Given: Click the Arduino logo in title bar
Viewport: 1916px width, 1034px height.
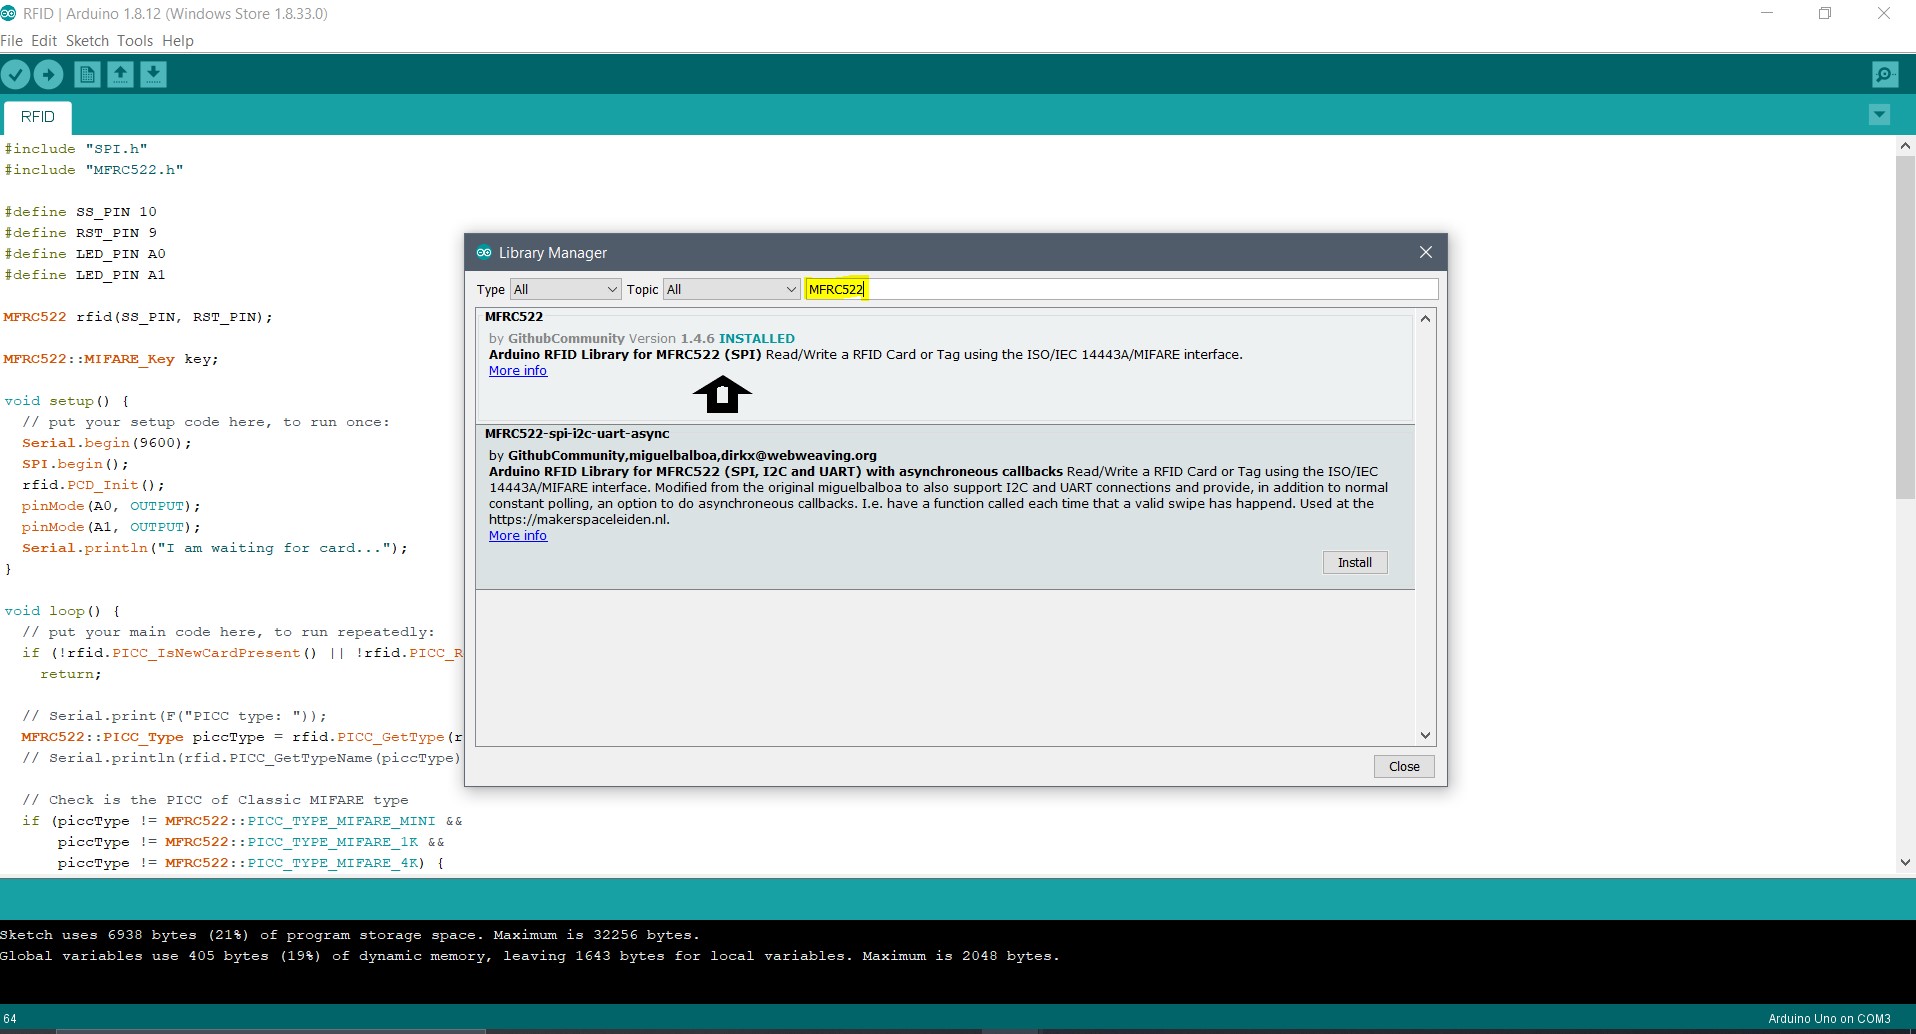Looking at the screenshot, I should click(9, 14).
